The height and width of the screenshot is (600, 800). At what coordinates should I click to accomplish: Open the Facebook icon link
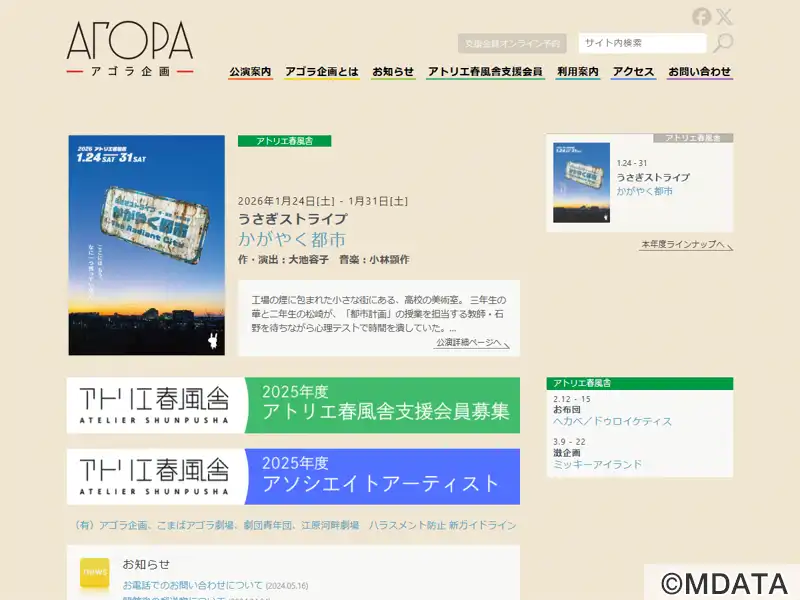click(x=701, y=16)
